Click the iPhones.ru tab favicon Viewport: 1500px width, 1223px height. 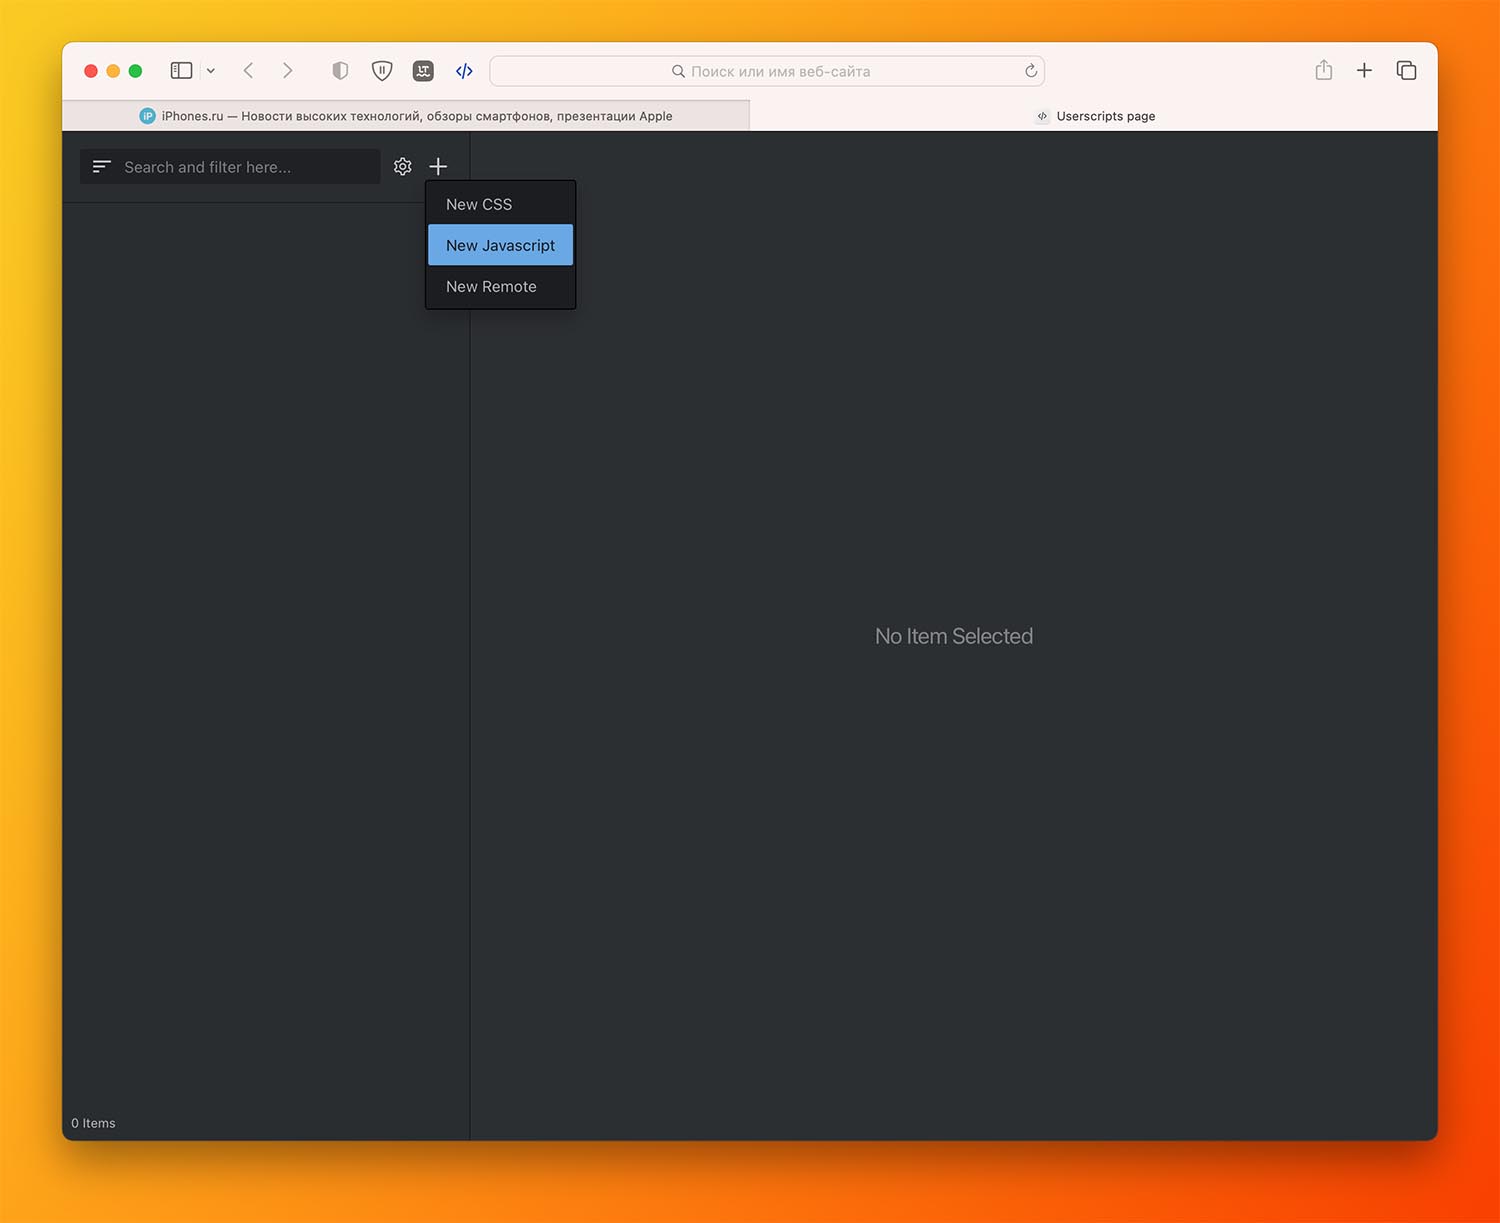tap(148, 116)
